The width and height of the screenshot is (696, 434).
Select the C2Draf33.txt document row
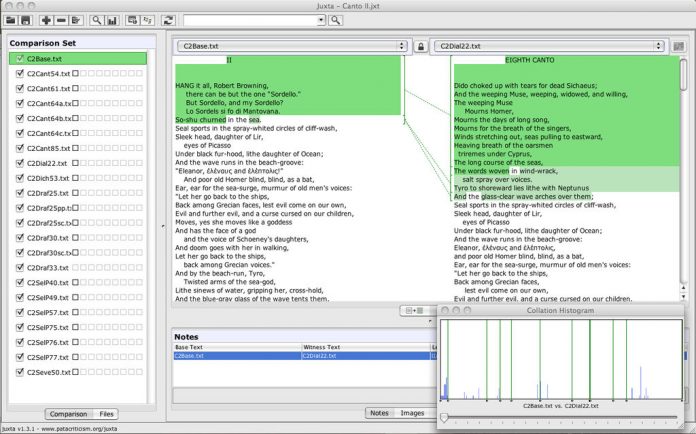click(x=78, y=268)
